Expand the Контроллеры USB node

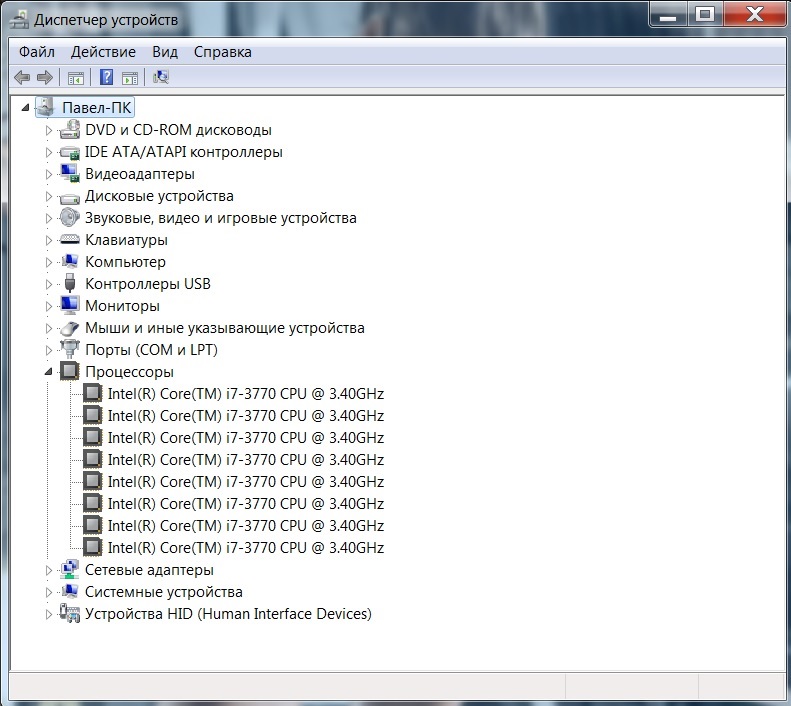coord(48,284)
